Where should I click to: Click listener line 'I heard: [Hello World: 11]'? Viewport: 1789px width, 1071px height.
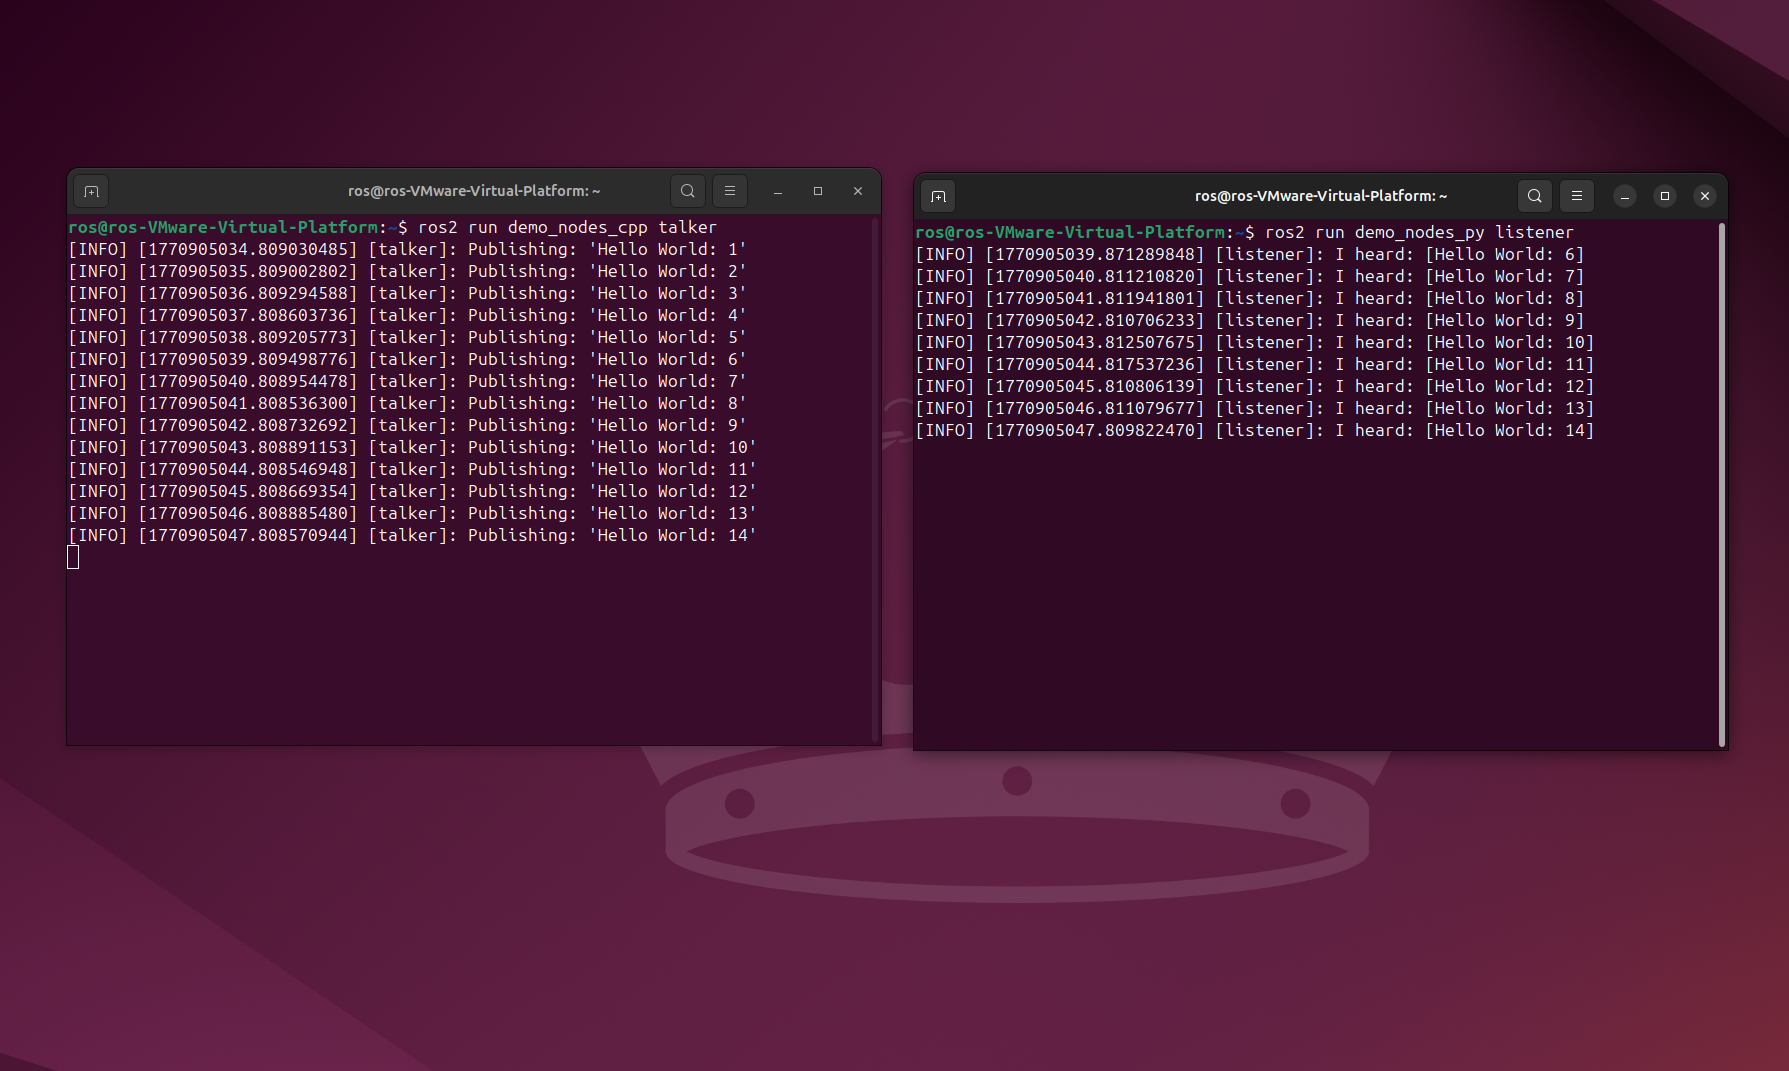click(1254, 364)
